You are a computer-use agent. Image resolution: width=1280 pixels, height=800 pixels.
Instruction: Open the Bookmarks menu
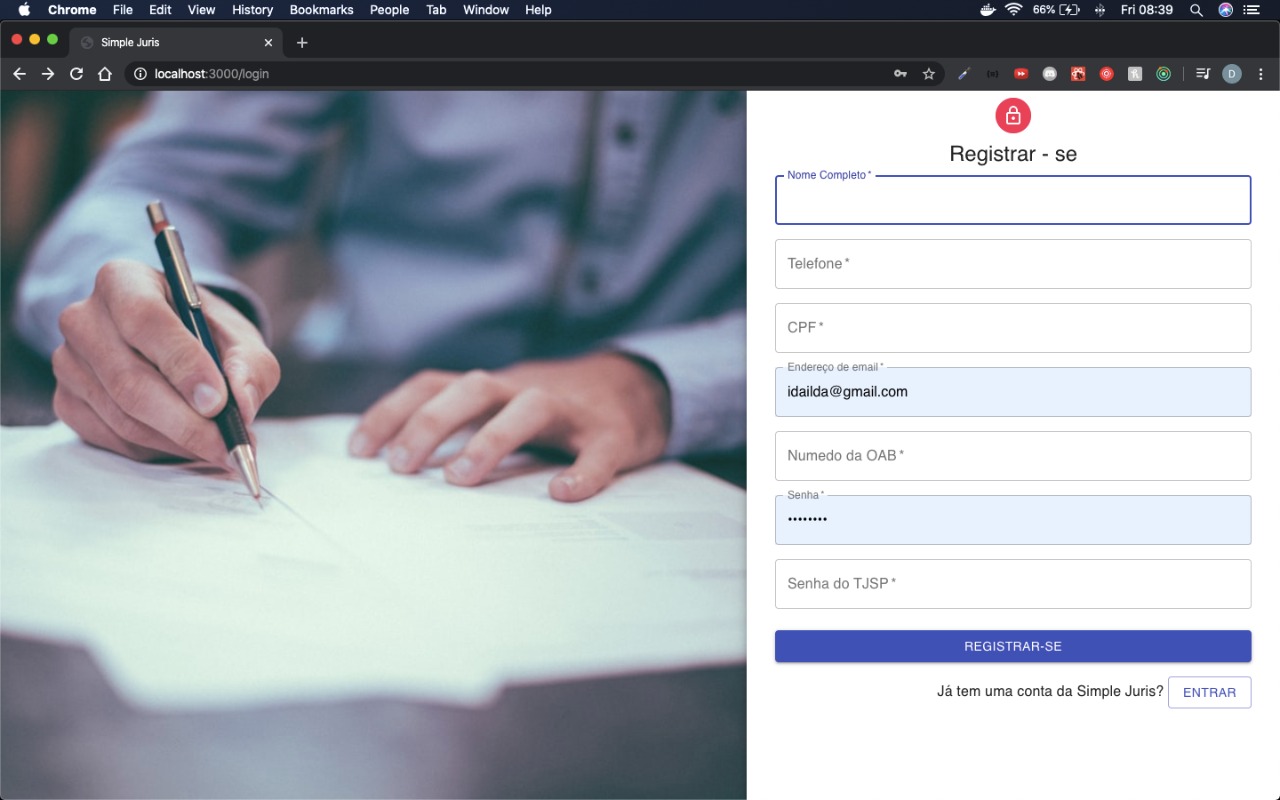tap(321, 10)
